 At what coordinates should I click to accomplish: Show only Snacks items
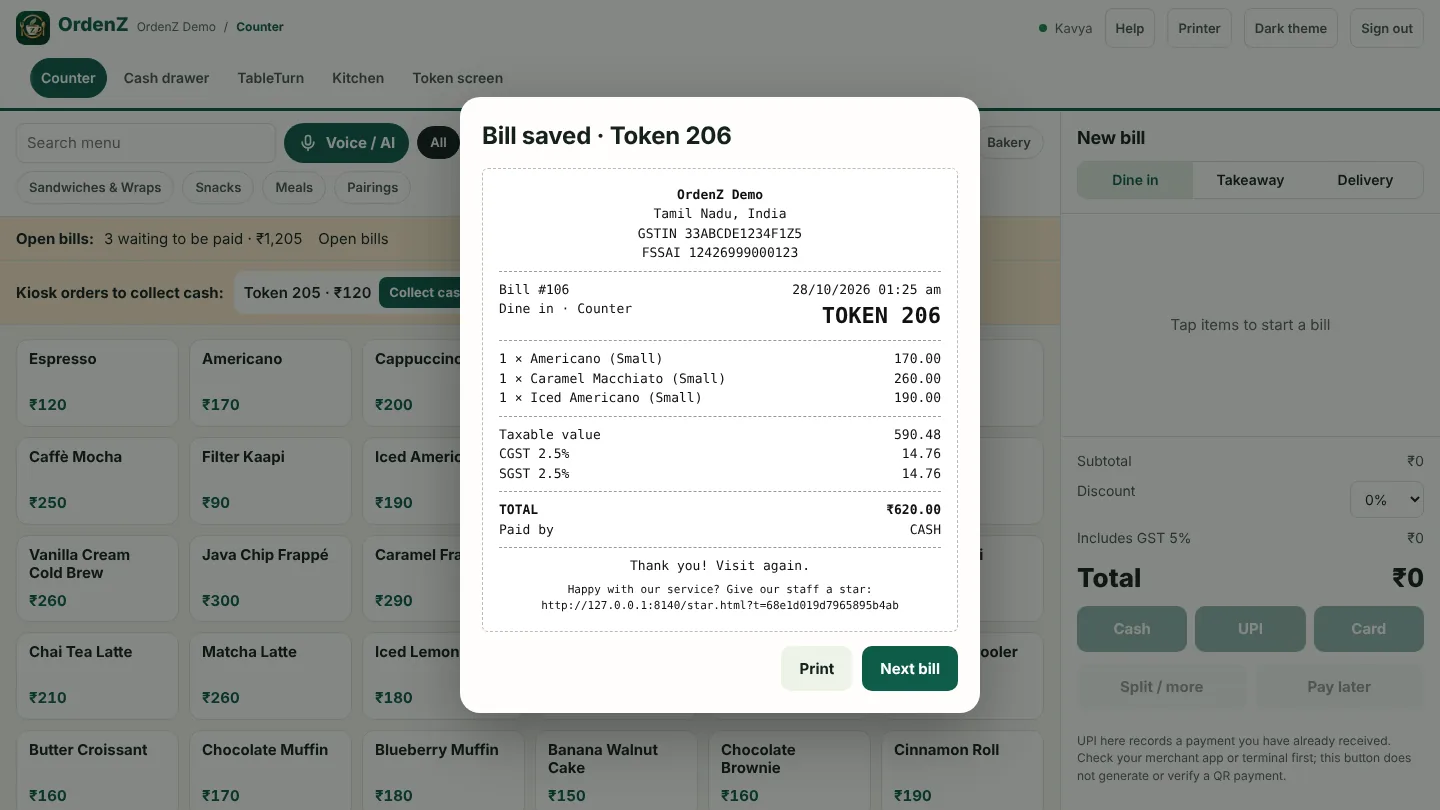click(218, 187)
